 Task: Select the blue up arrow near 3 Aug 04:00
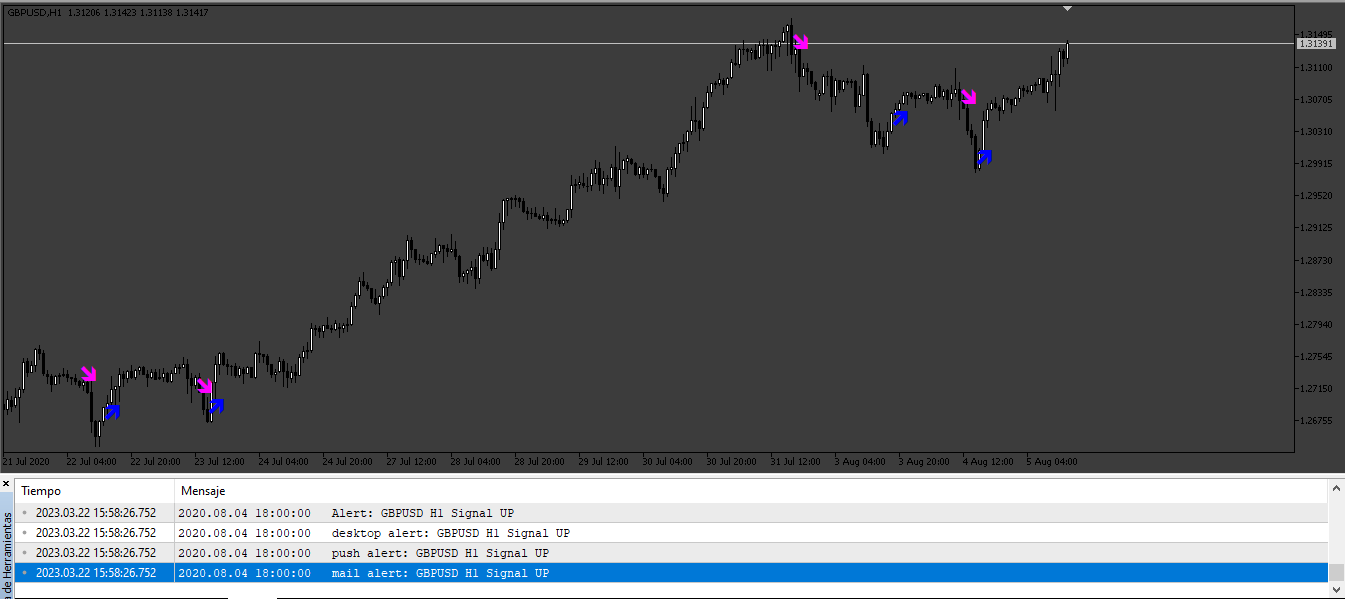[x=900, y=118]
